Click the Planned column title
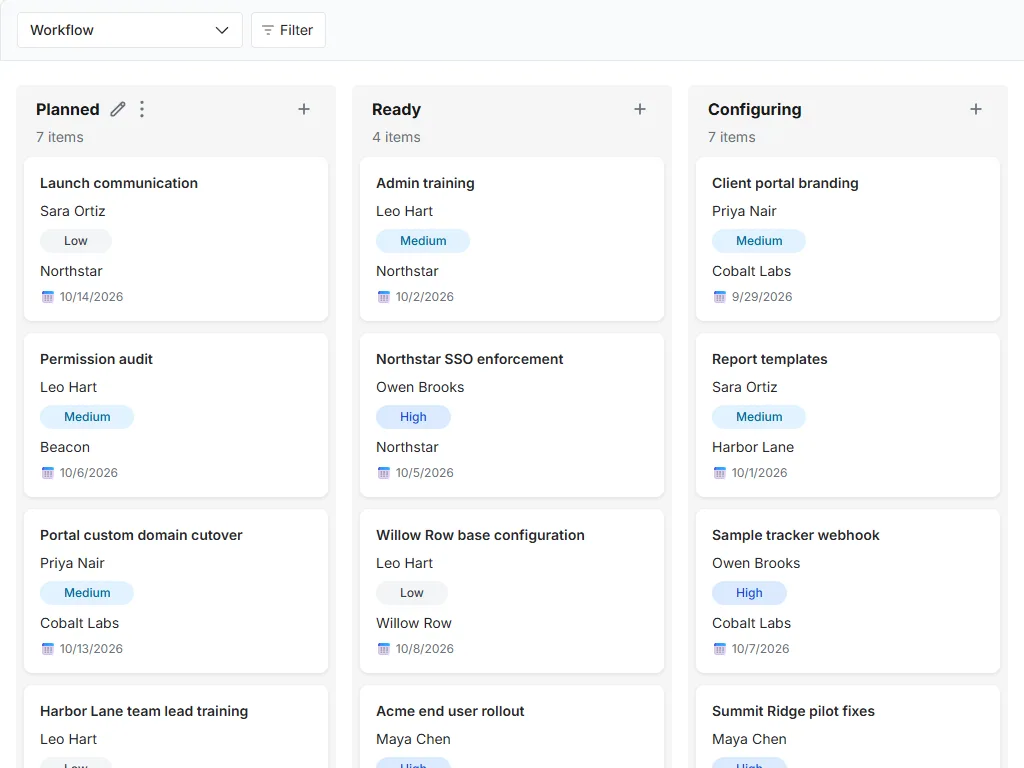The width and height of the screenshot is (1024, 768). [68, 109]
